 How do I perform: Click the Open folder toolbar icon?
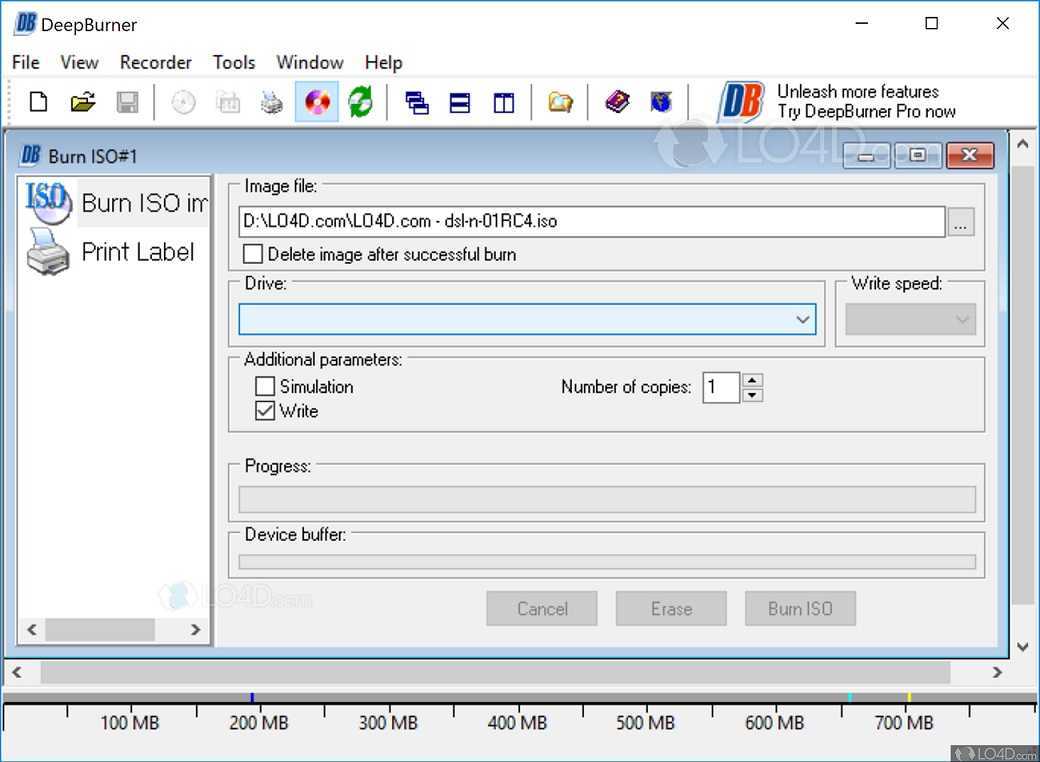83,102
